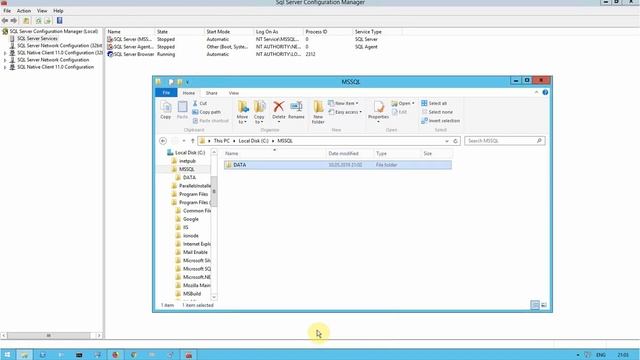This screenshot has height=360, width=640.
Task: Open Properties from the ribbon
Action: [378, 111]
